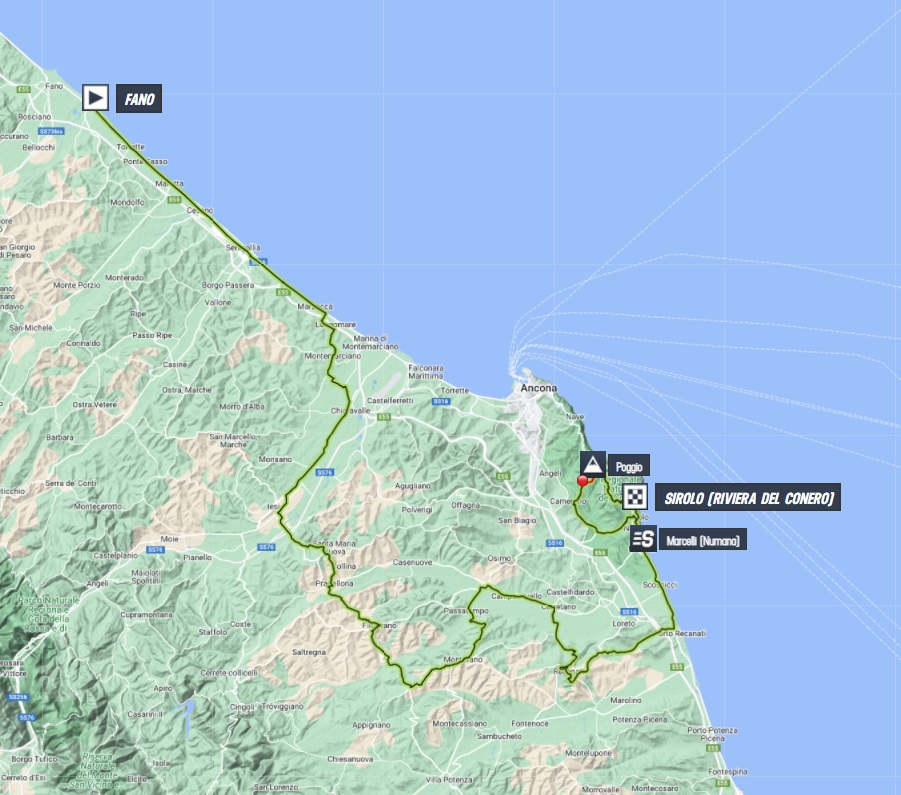Click the red dot marker on route

tap(582, 481)
